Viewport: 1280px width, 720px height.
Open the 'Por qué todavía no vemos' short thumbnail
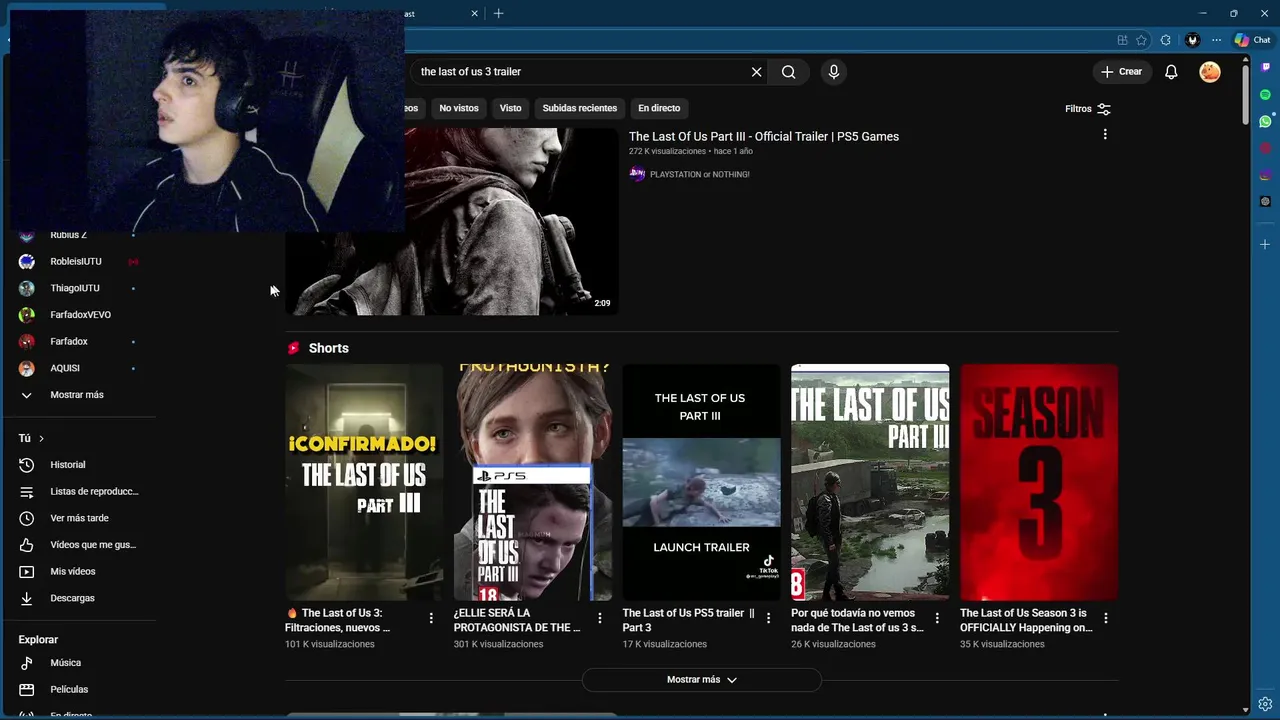tap(870, 482)
